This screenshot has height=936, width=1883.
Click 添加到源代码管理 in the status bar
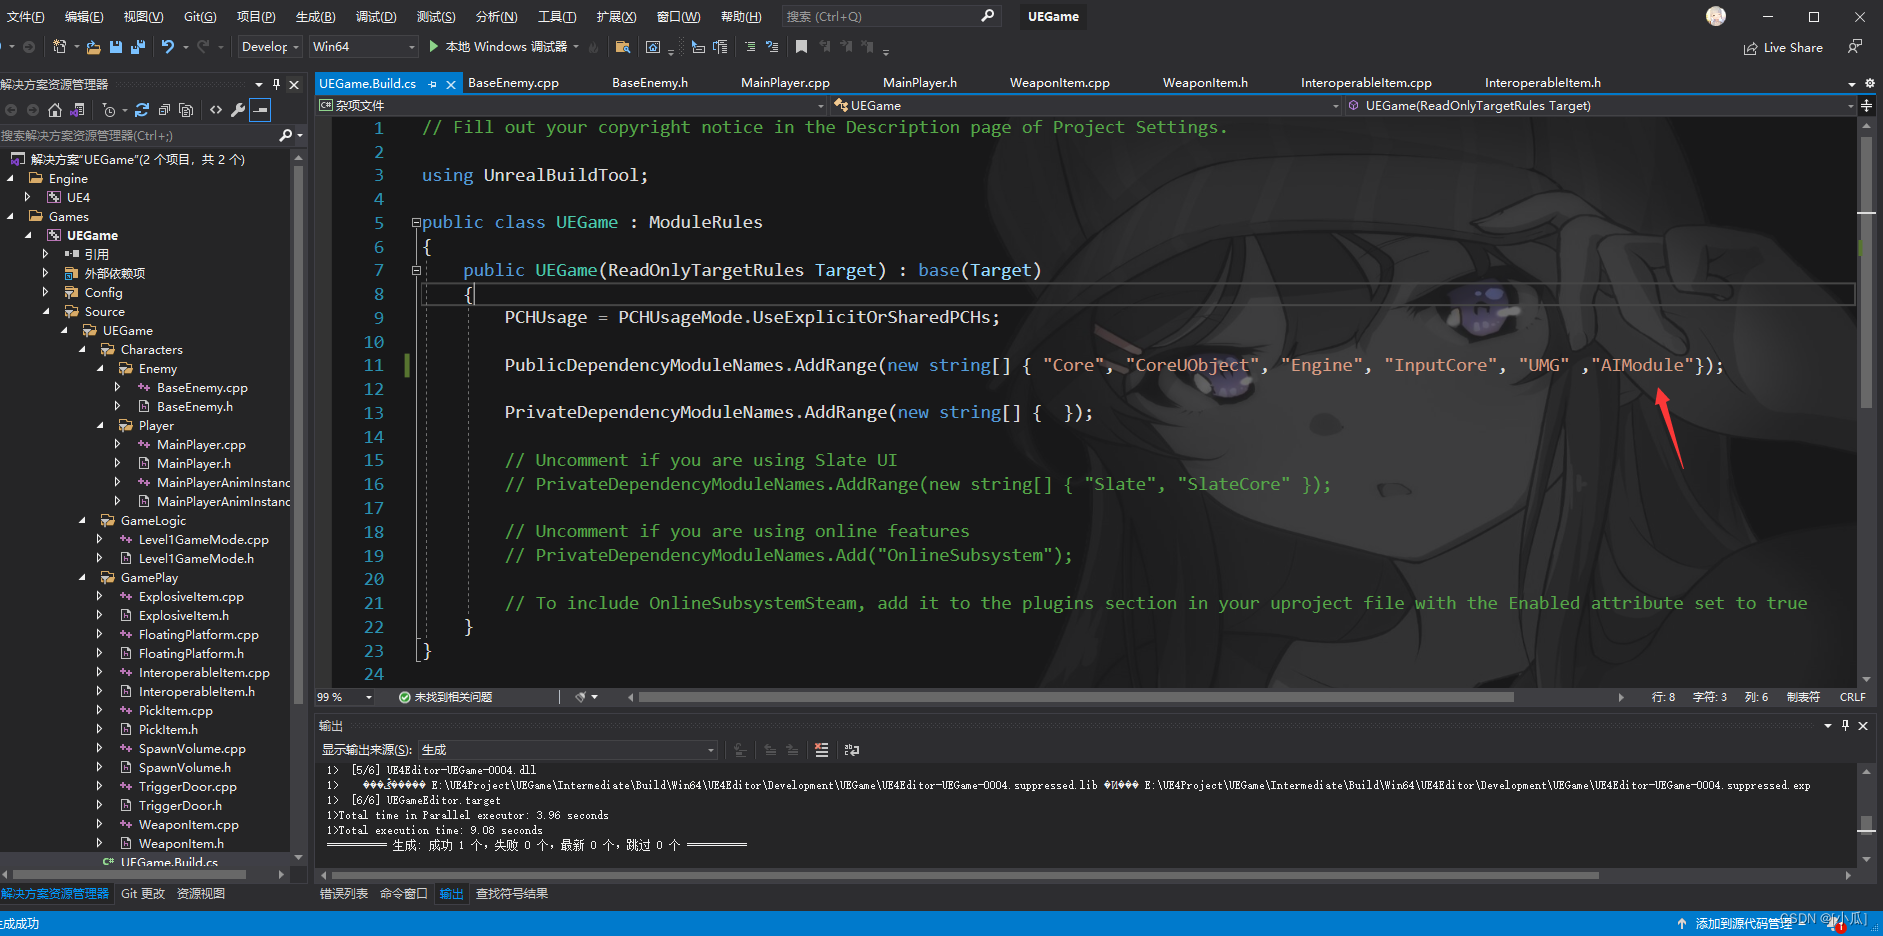[1744, 924]
